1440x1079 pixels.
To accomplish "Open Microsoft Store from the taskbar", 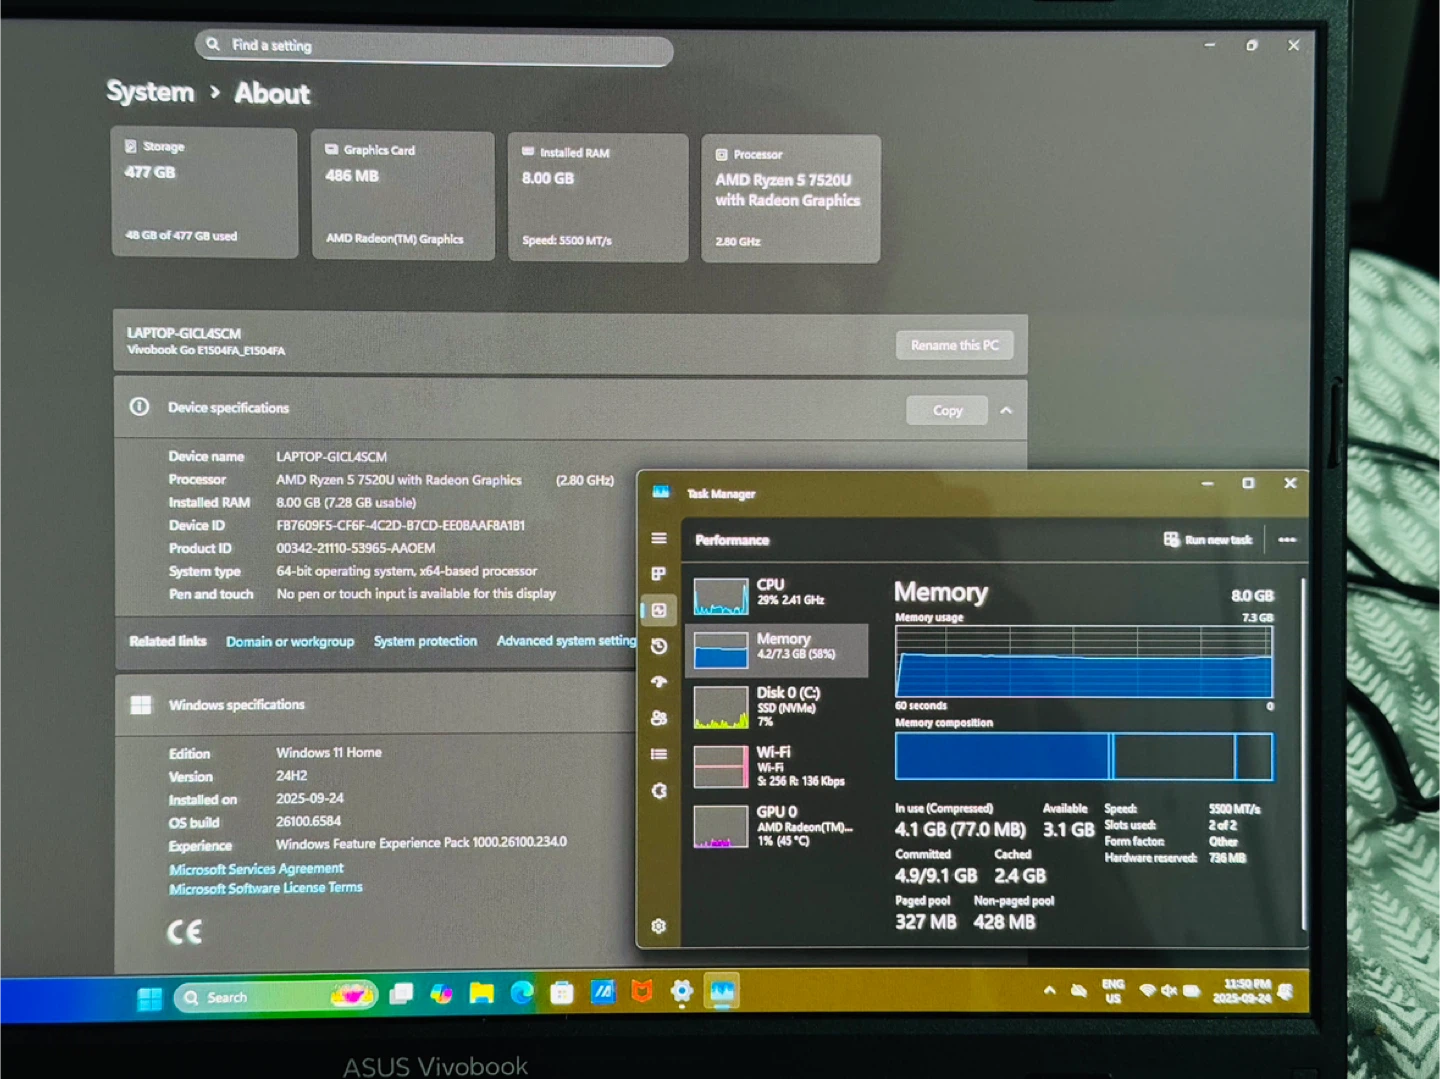I will pos(562,992).
